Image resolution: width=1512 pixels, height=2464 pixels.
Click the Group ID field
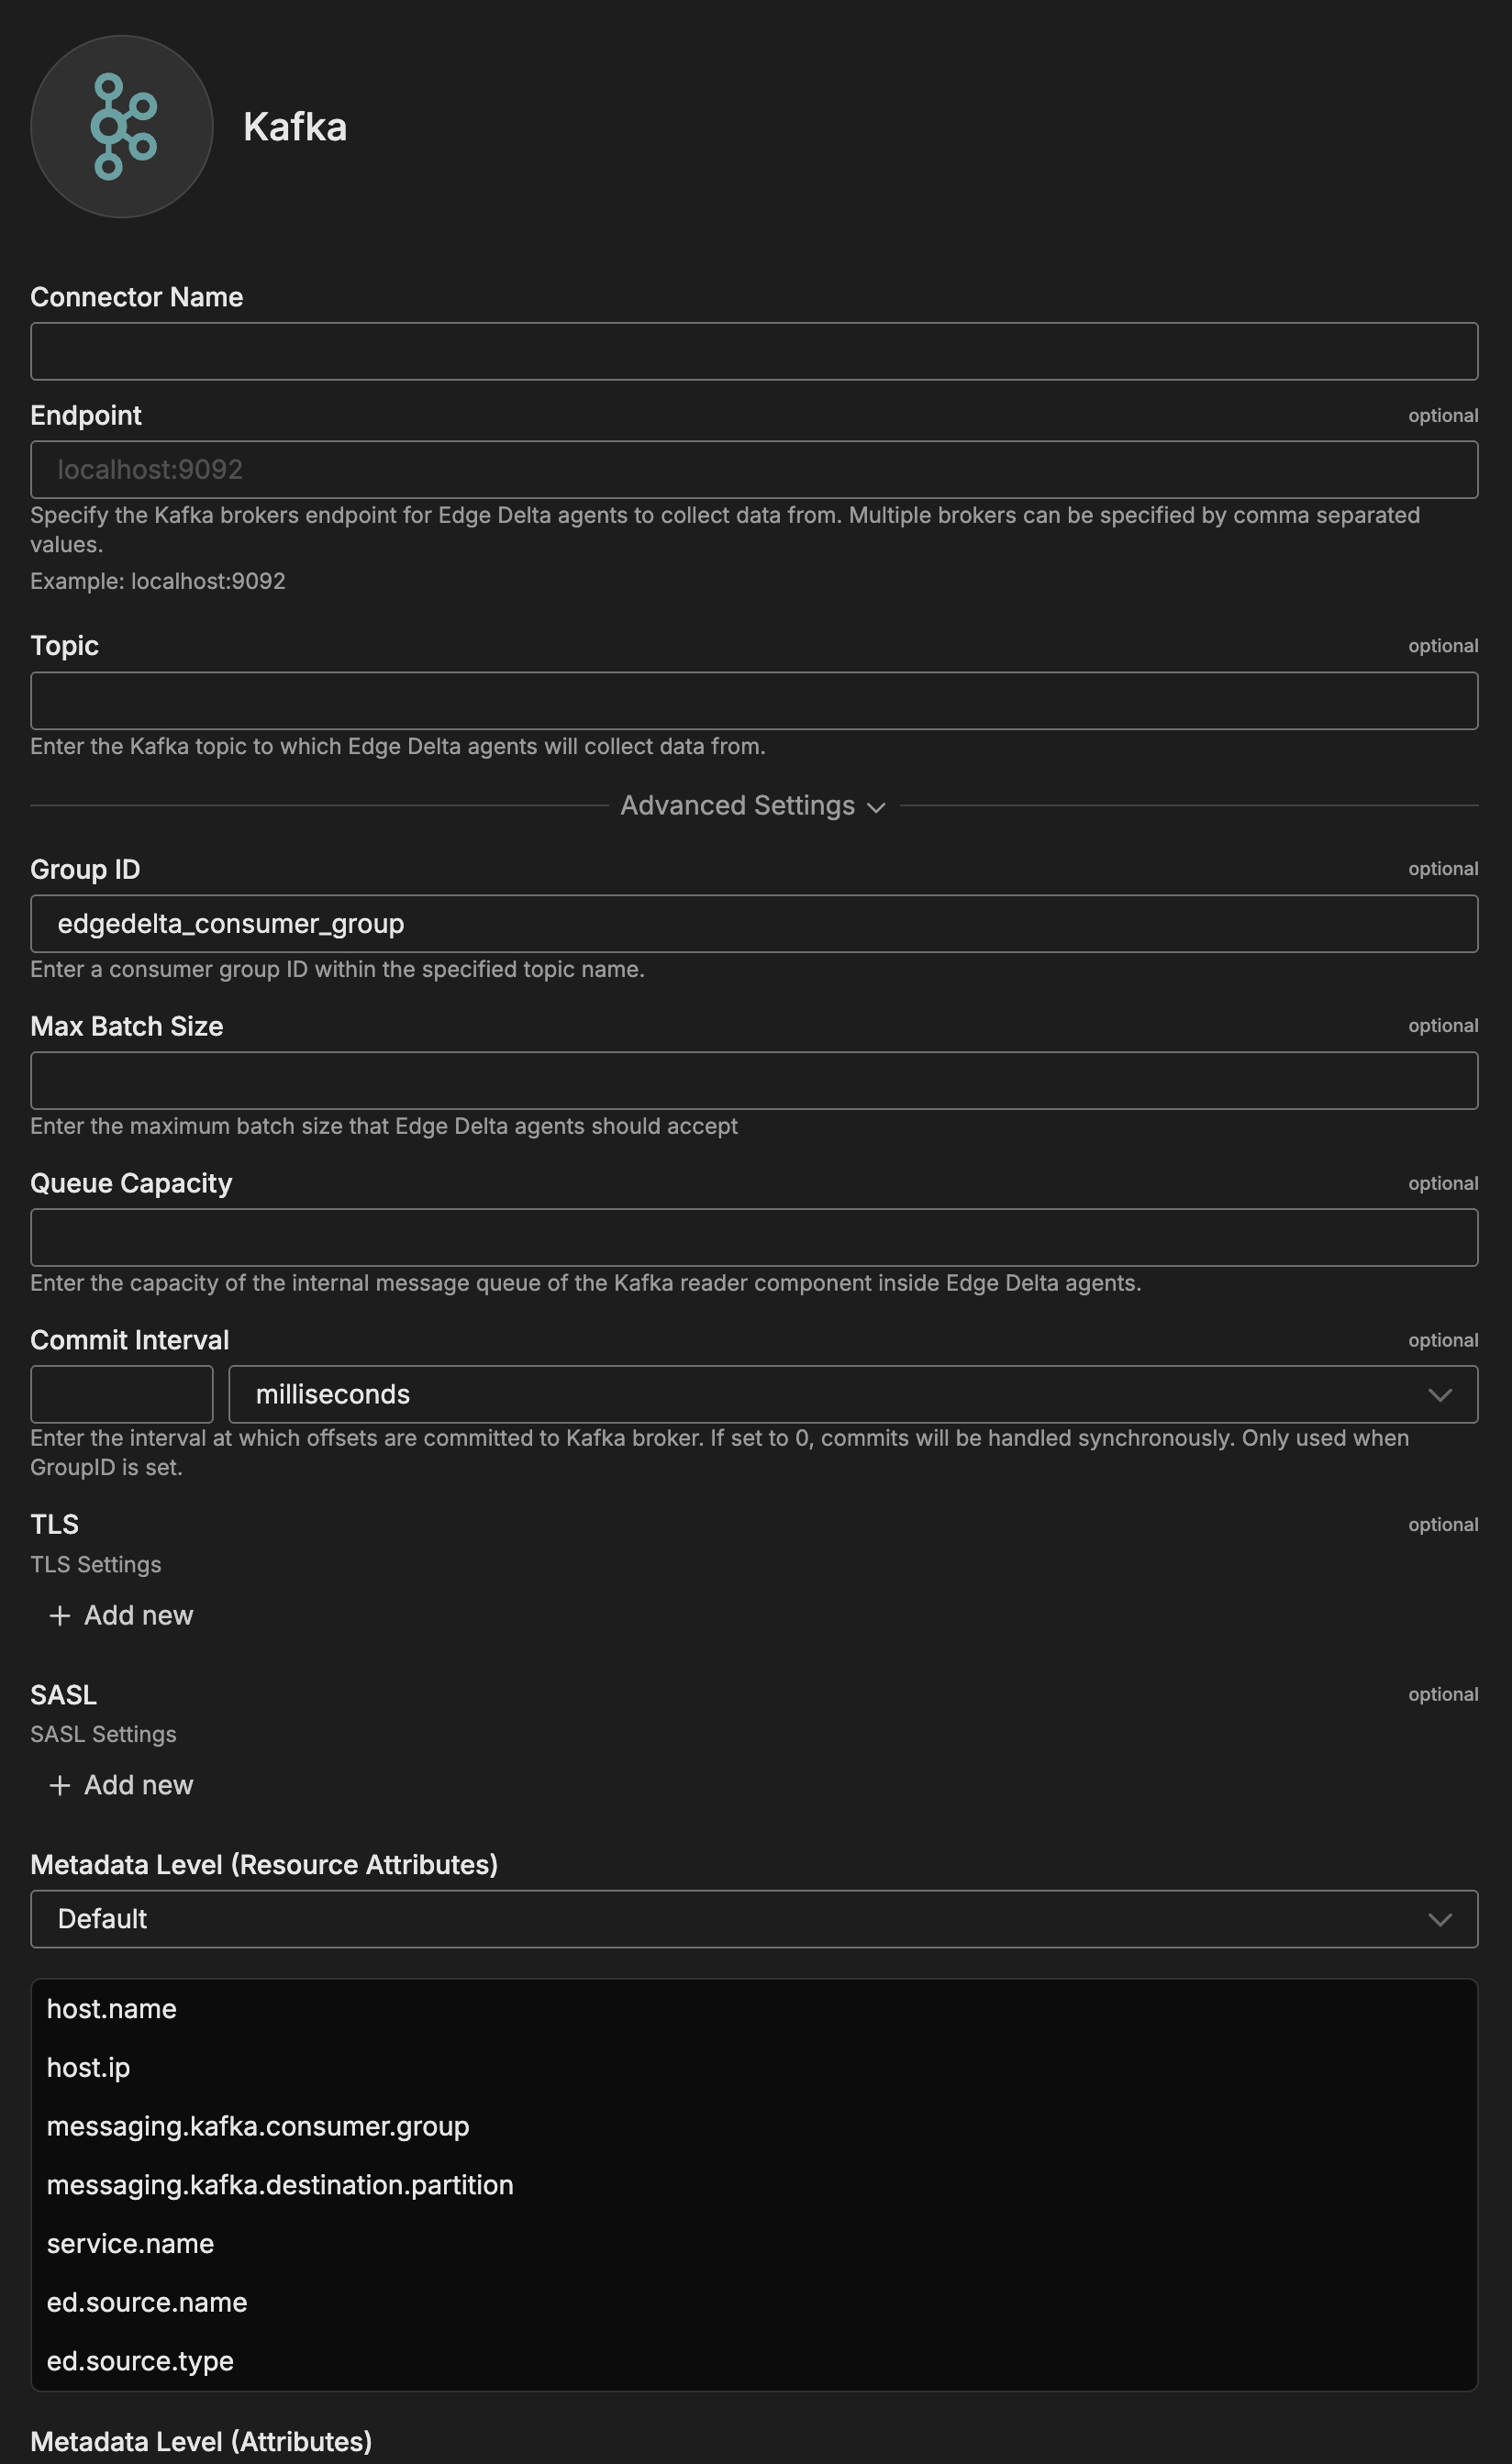754,924
